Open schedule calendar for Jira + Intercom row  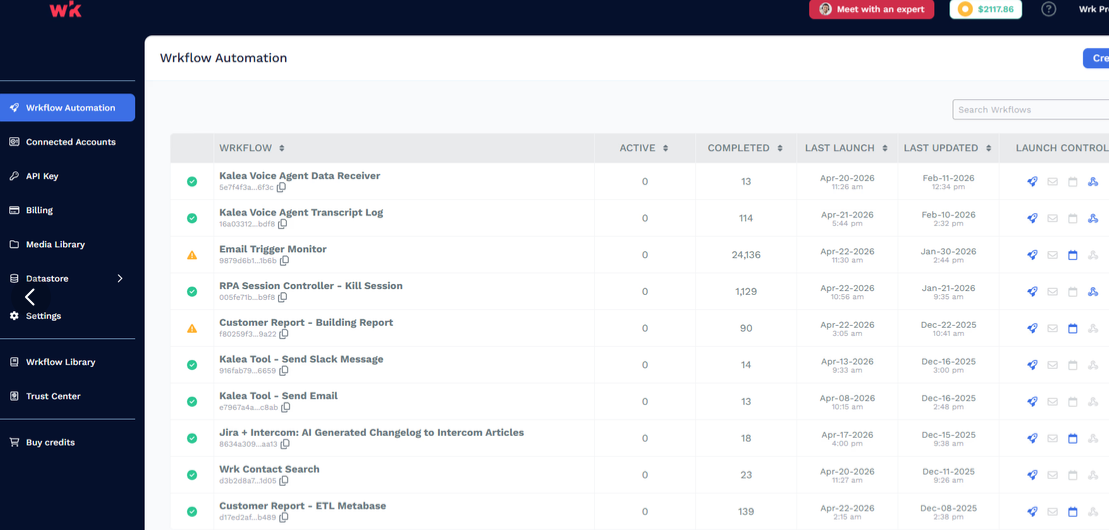pyautogui.click(x=1072, y=439)
